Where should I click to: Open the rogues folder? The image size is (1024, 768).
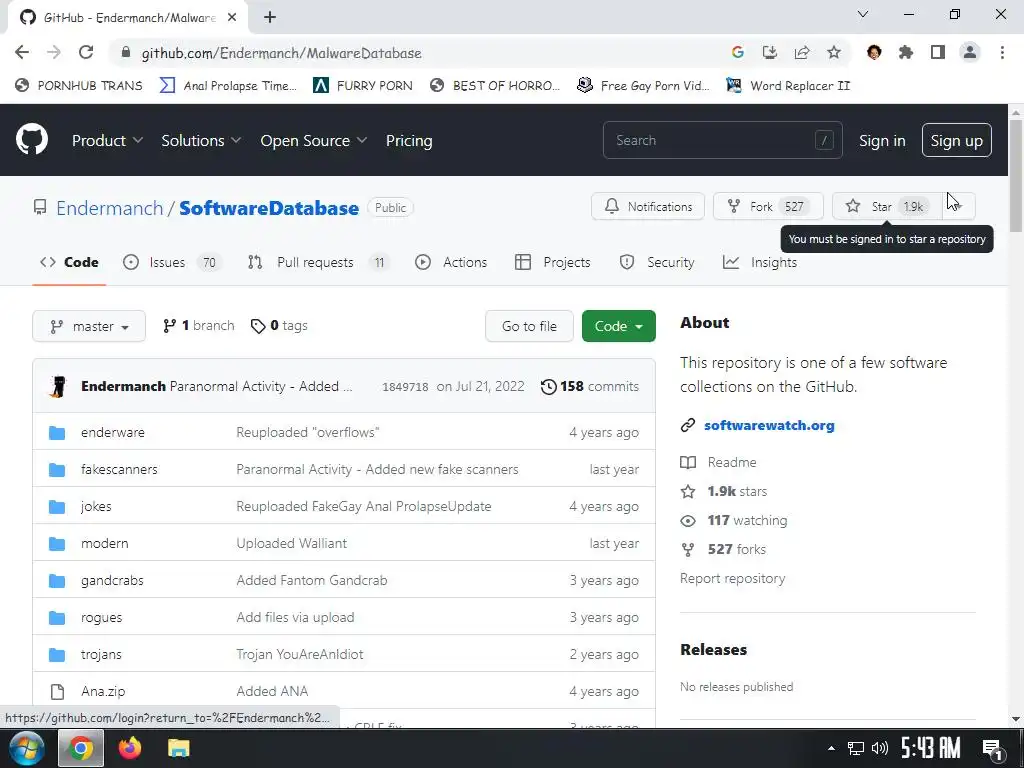(101, 617)
